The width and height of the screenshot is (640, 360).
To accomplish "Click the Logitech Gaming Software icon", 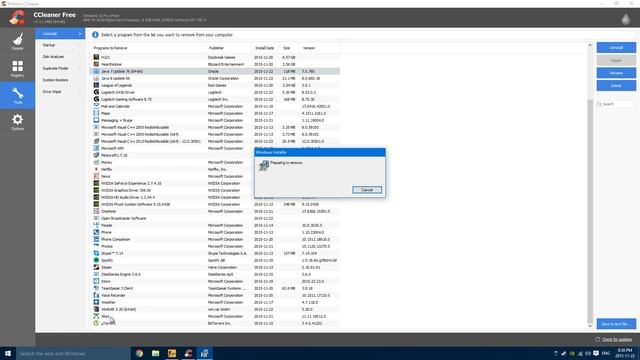I will click(x=96, y=99).
